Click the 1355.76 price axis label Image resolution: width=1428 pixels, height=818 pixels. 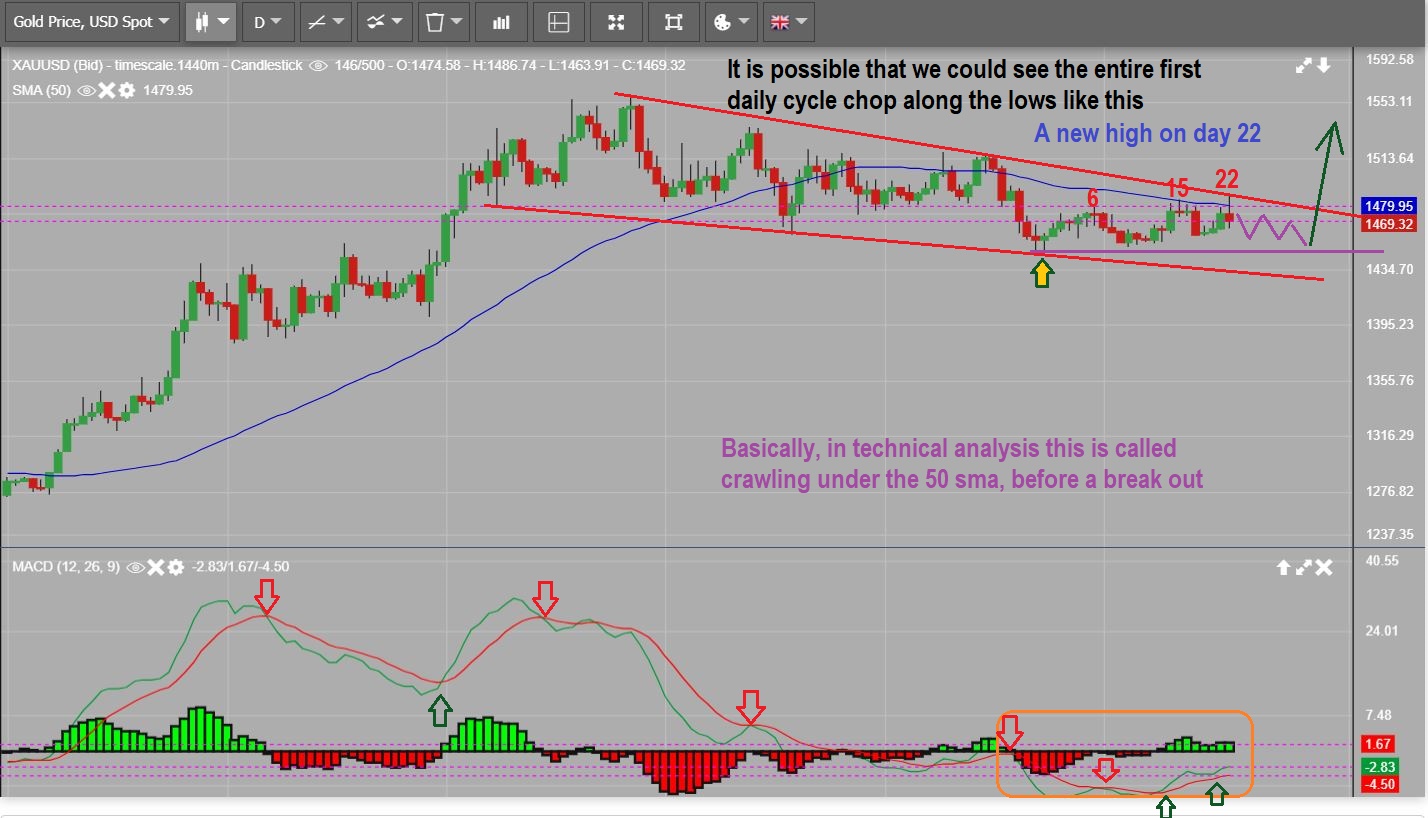[x=1390, y=380]
